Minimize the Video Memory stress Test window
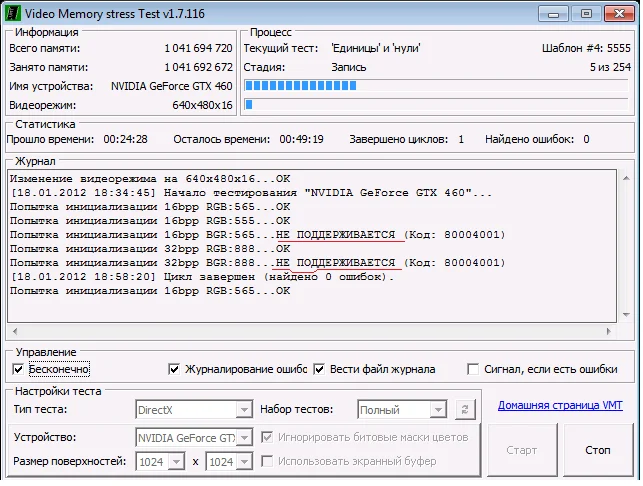 553,14
